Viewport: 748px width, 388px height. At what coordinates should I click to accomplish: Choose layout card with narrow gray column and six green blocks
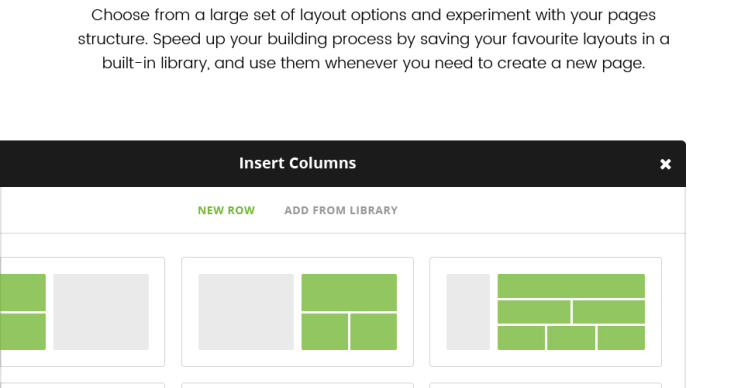(x=545, y=312)
